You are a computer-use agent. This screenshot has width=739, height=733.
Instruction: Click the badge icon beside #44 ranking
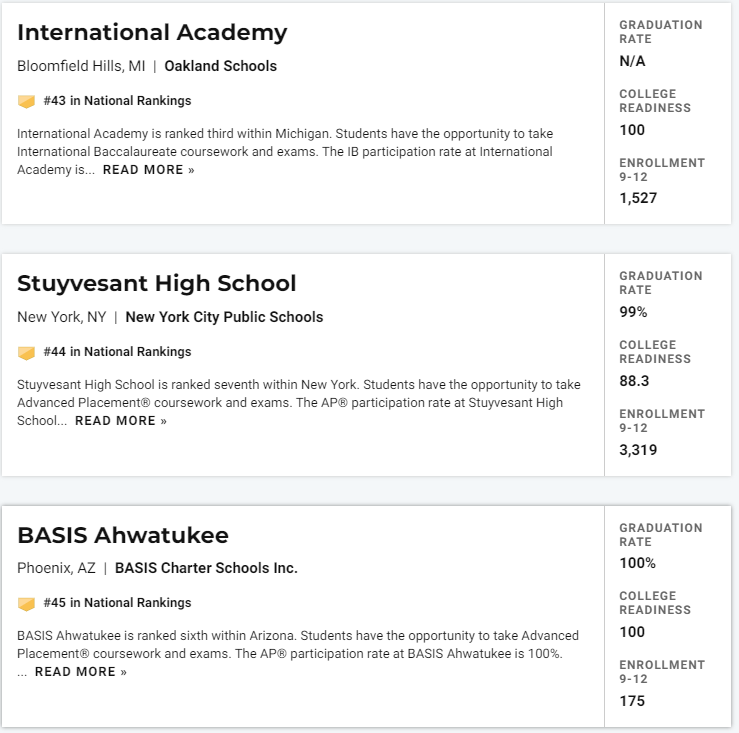26,353
